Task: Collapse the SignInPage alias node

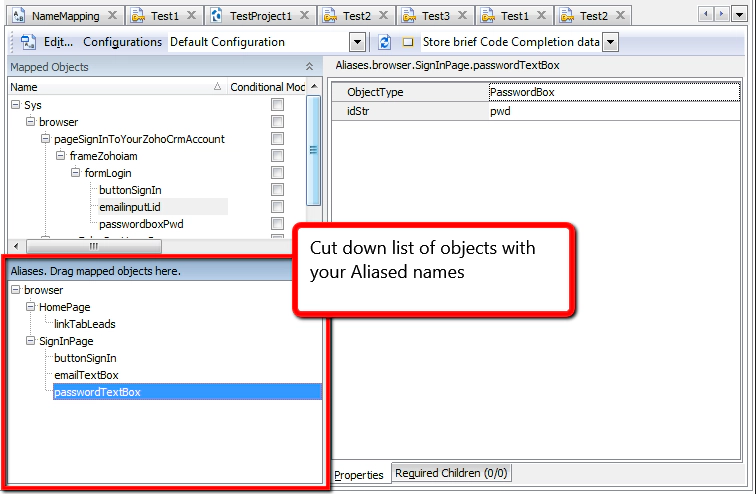Action: [x=30, y=341]
